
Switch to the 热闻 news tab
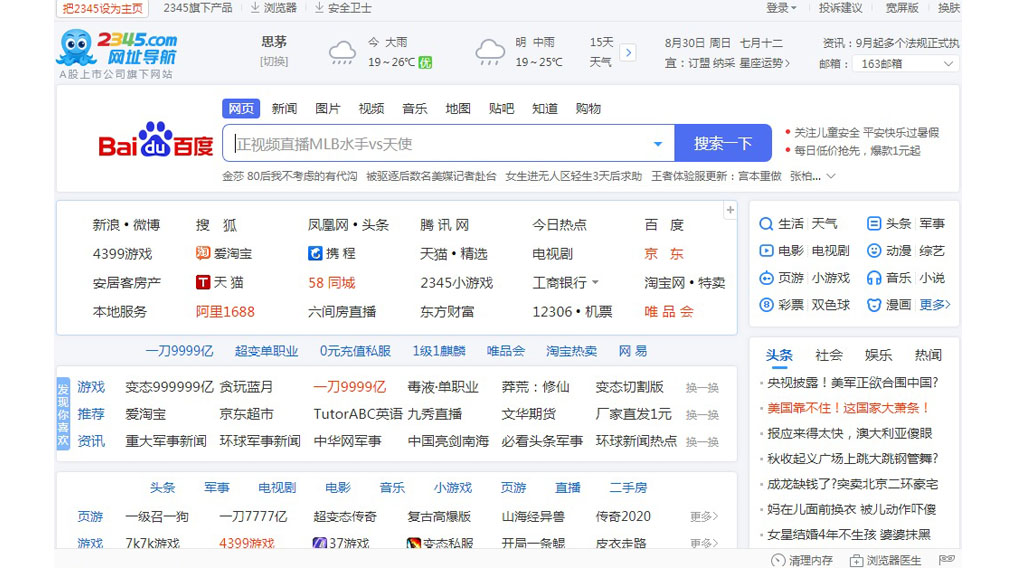click(x=928, y=355)
